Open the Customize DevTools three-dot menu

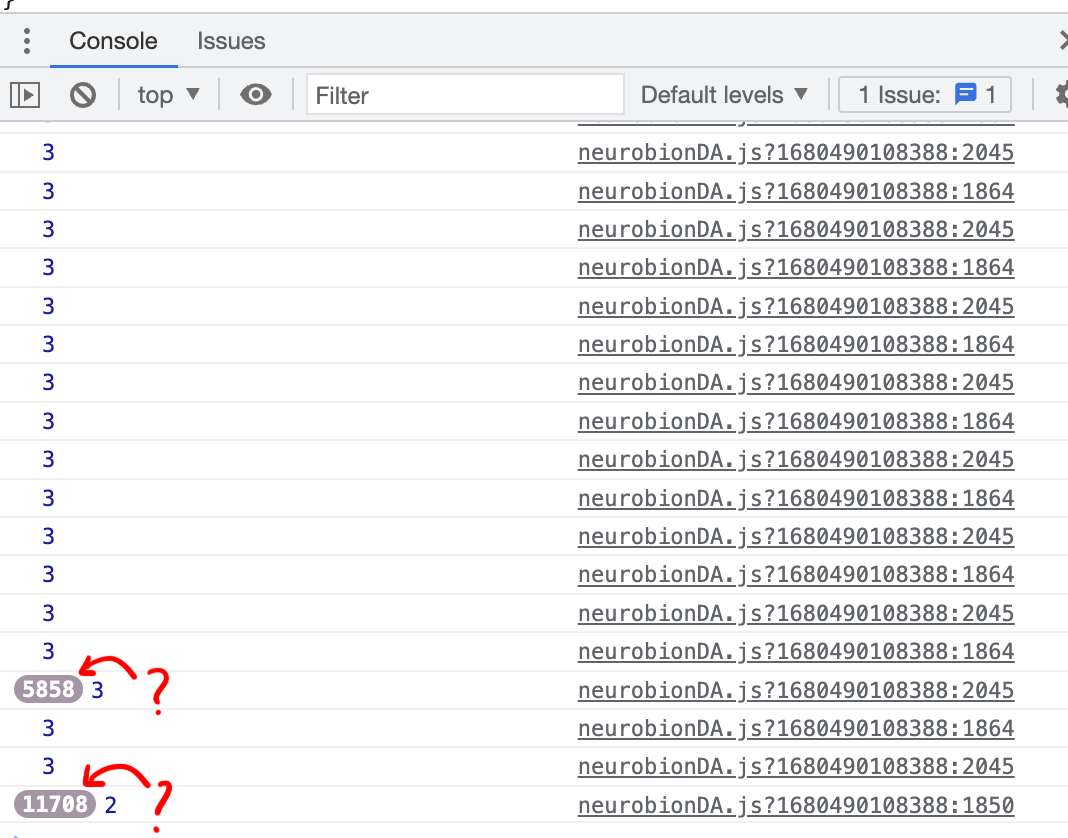click(26, 41)
